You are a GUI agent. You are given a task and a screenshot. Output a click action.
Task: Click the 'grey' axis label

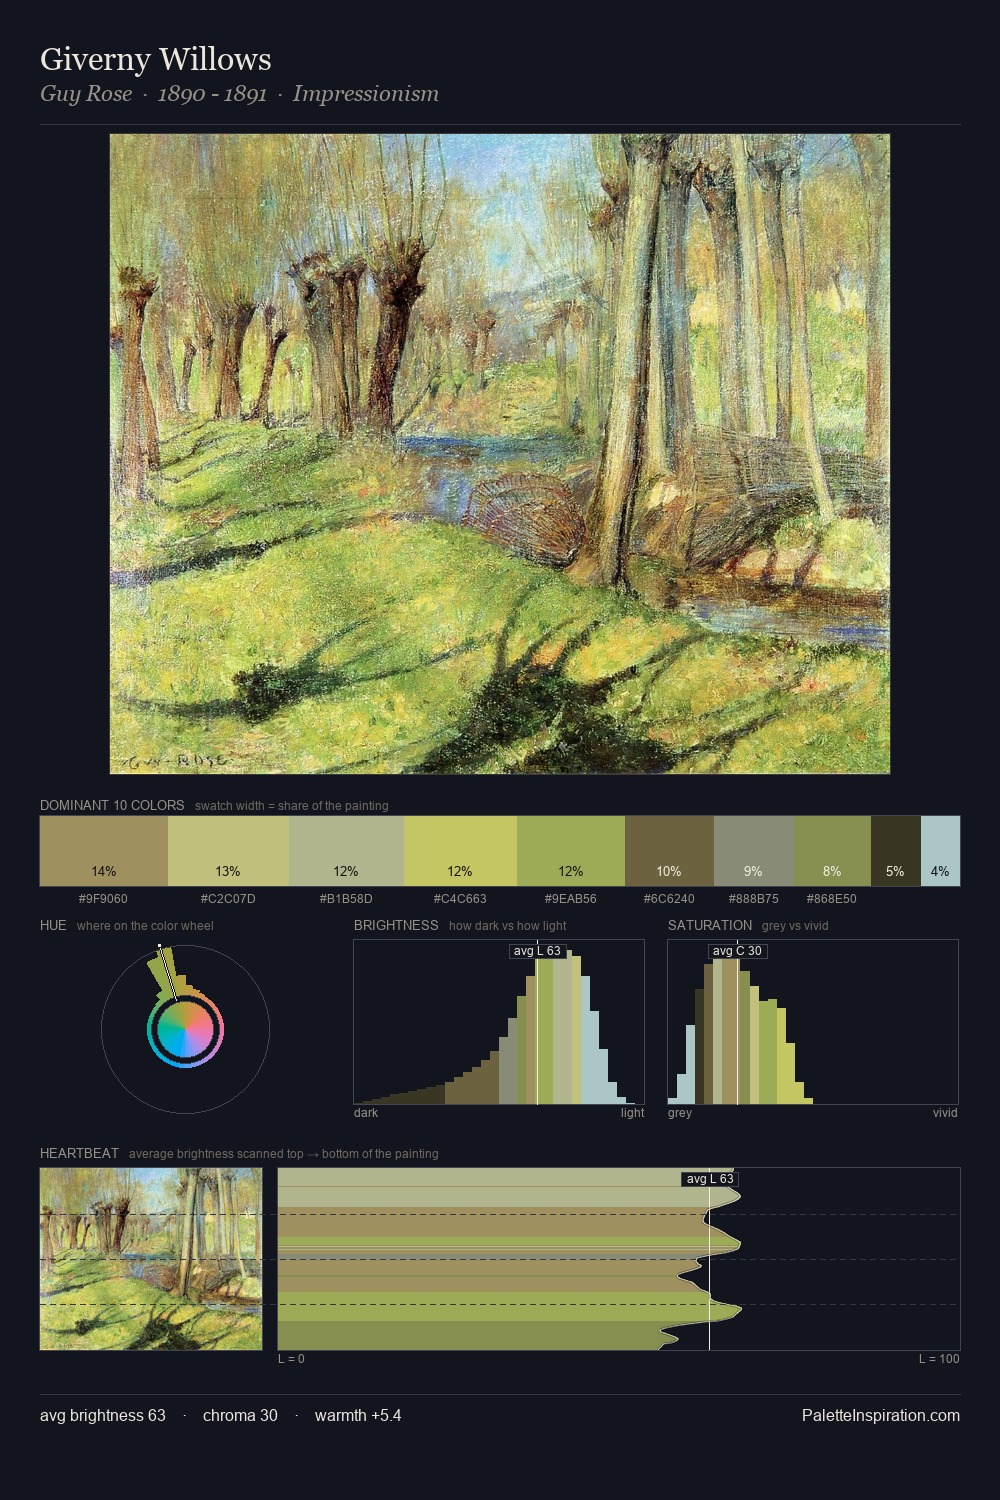click(680, 1113)
